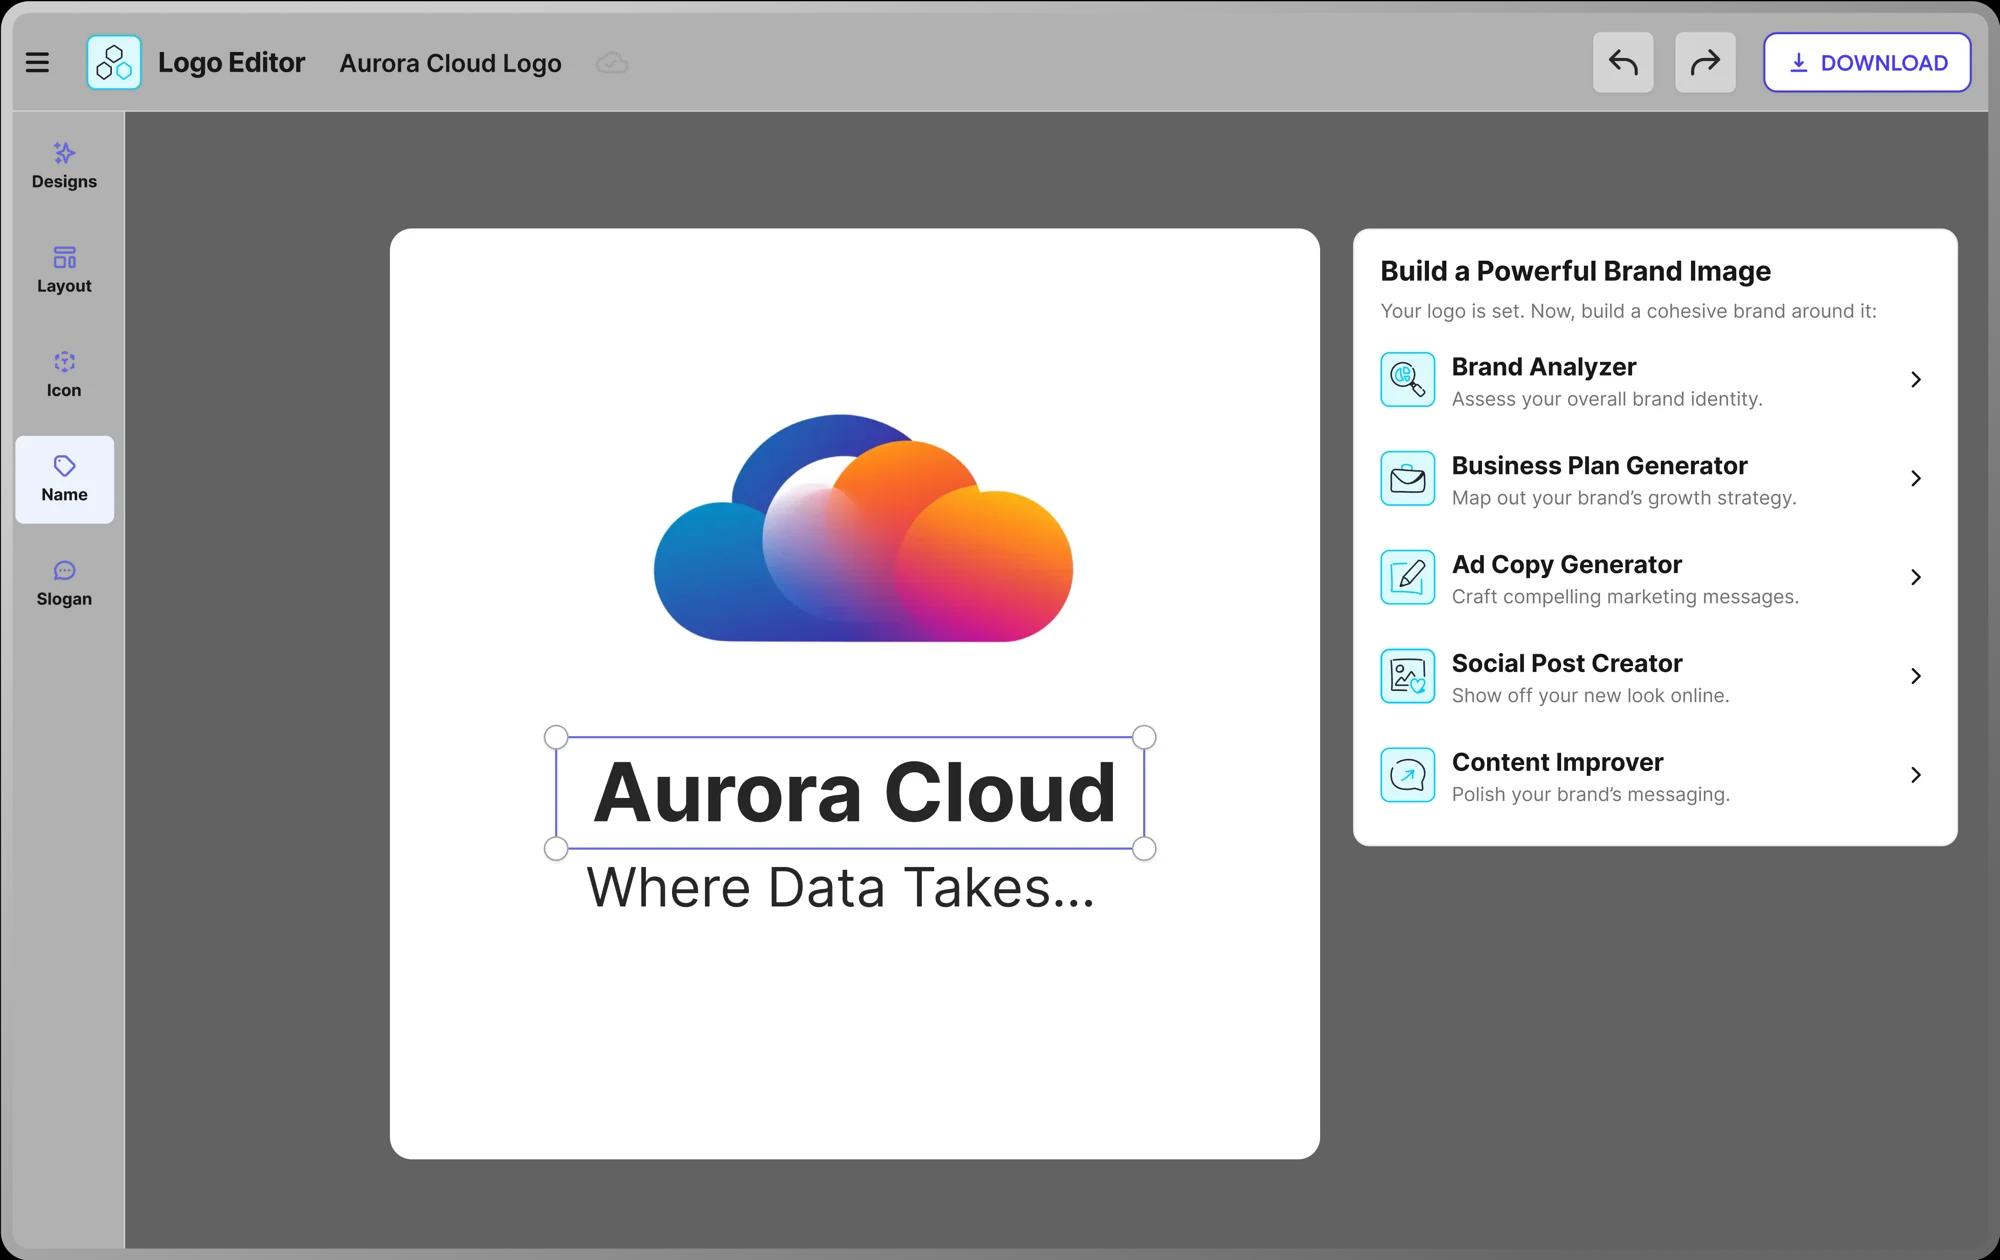
Task: Switch to the Layout sidebar tab
Action: pyautogui.click(x=64, y=270)
